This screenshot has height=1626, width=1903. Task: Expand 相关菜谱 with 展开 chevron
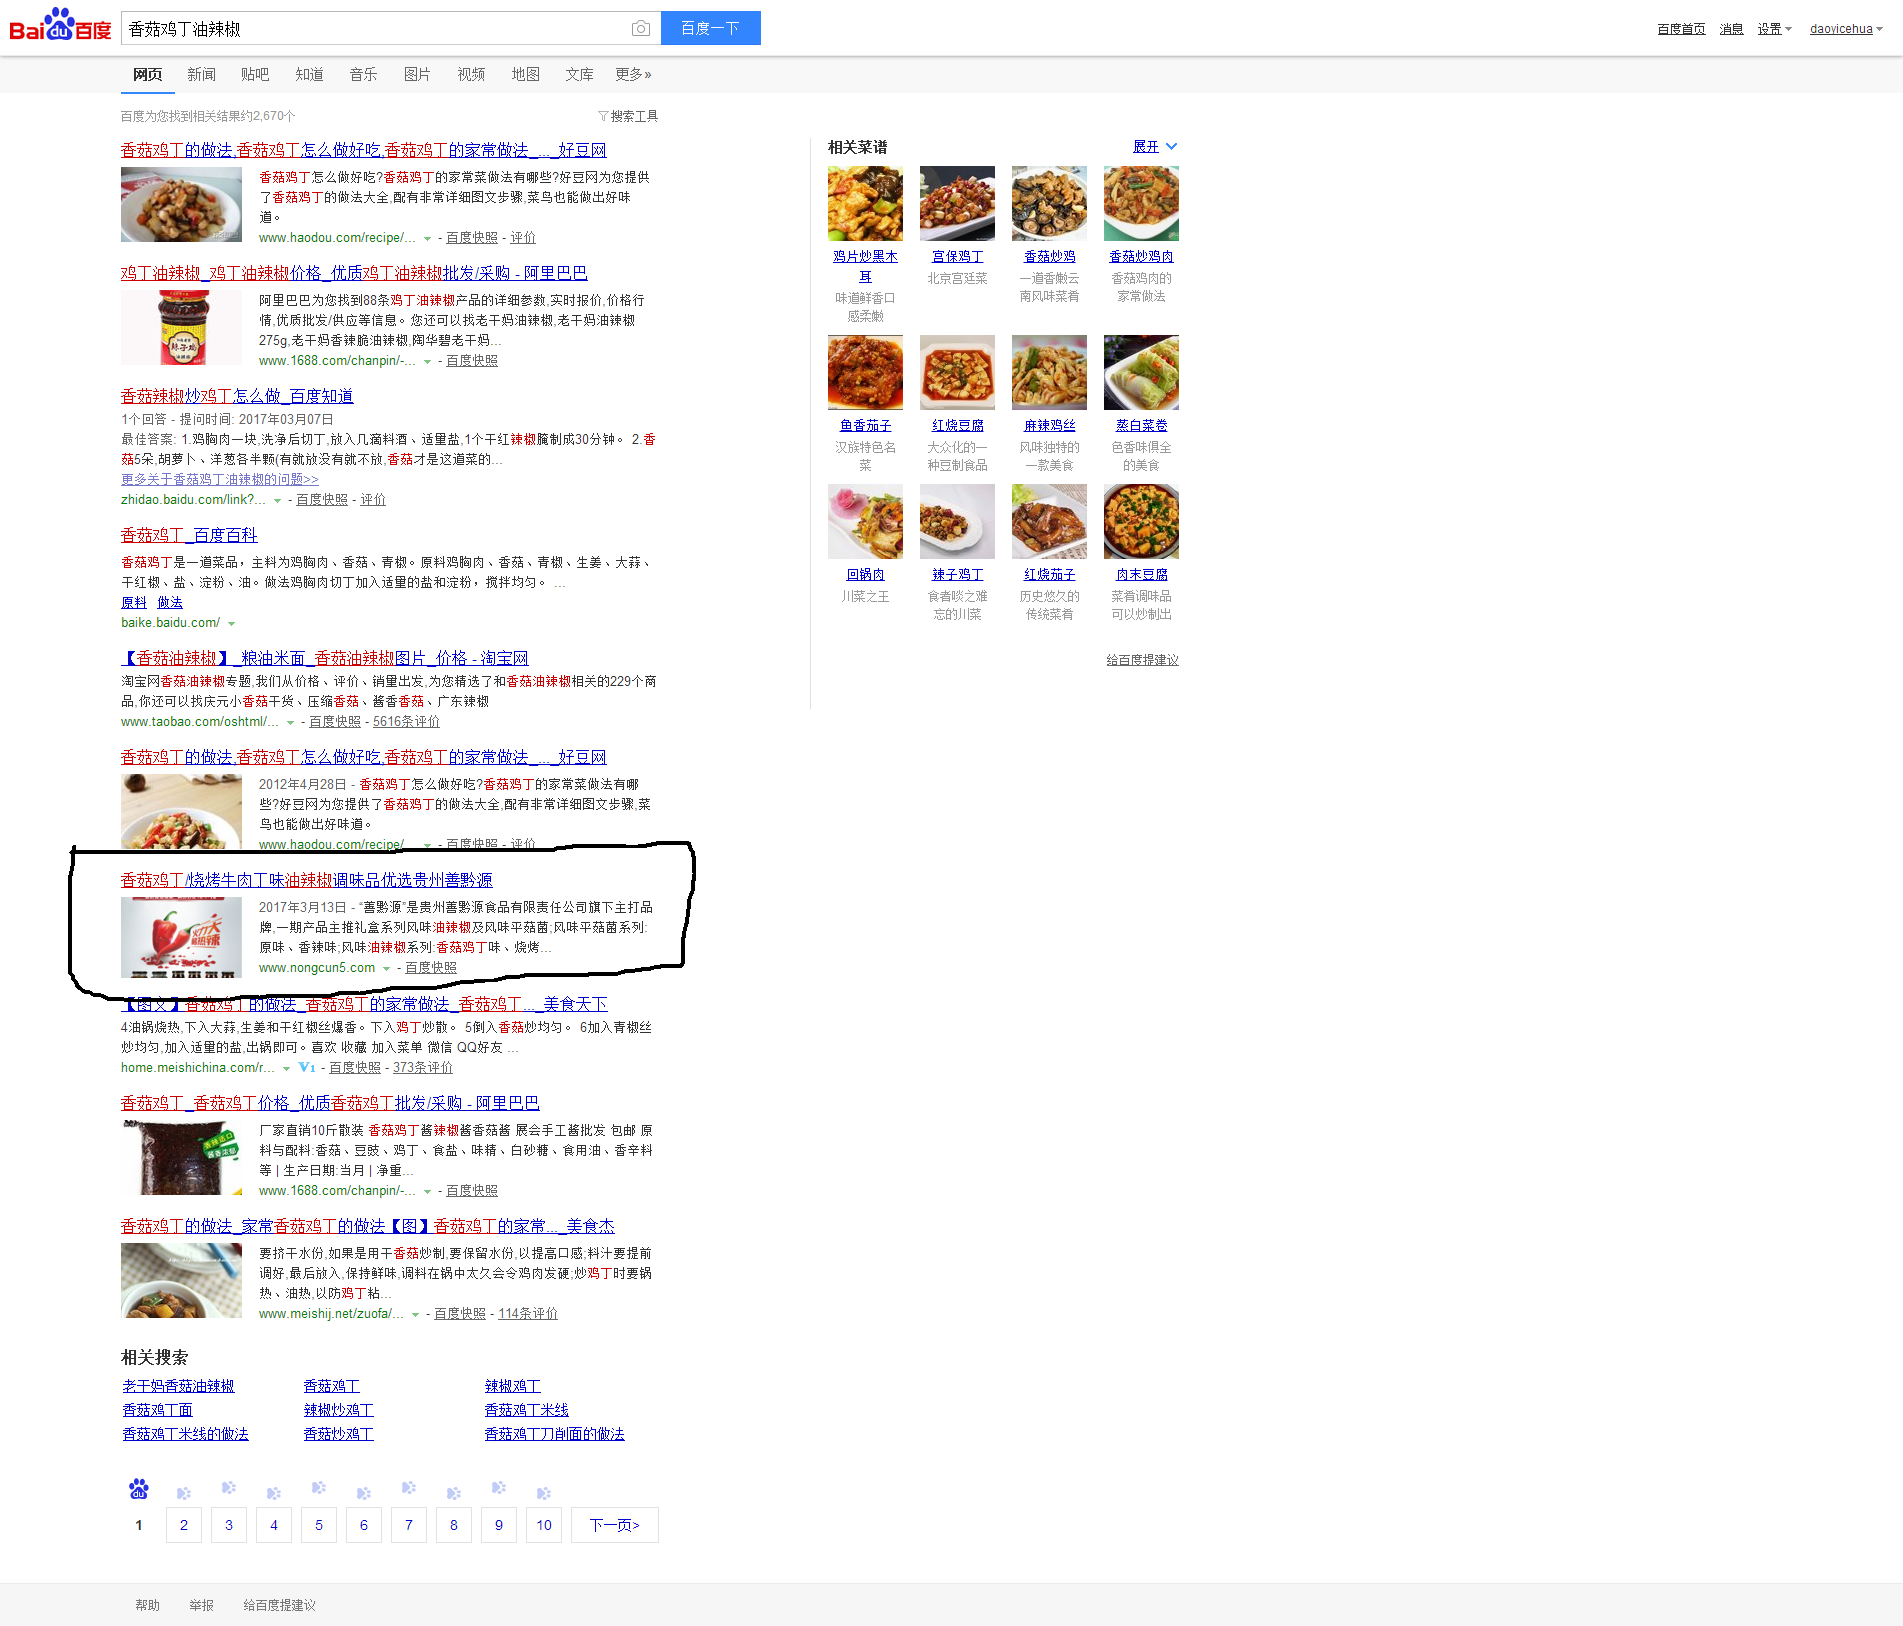coord(1155,146)
